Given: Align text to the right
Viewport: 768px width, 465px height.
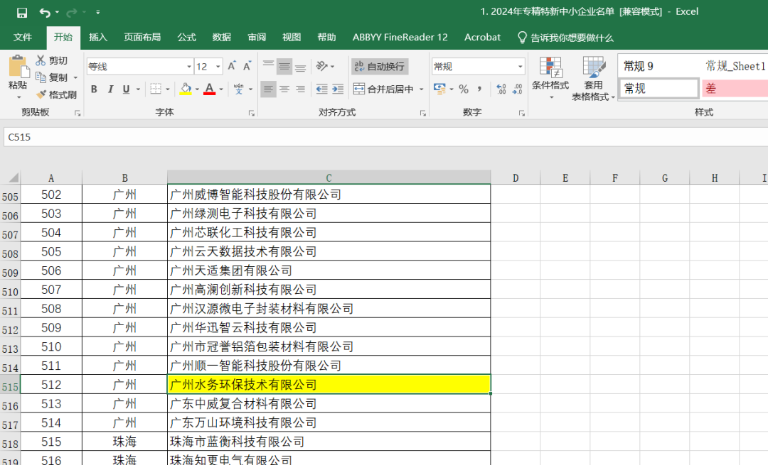Looking at the screenshot, I should 301,89.
